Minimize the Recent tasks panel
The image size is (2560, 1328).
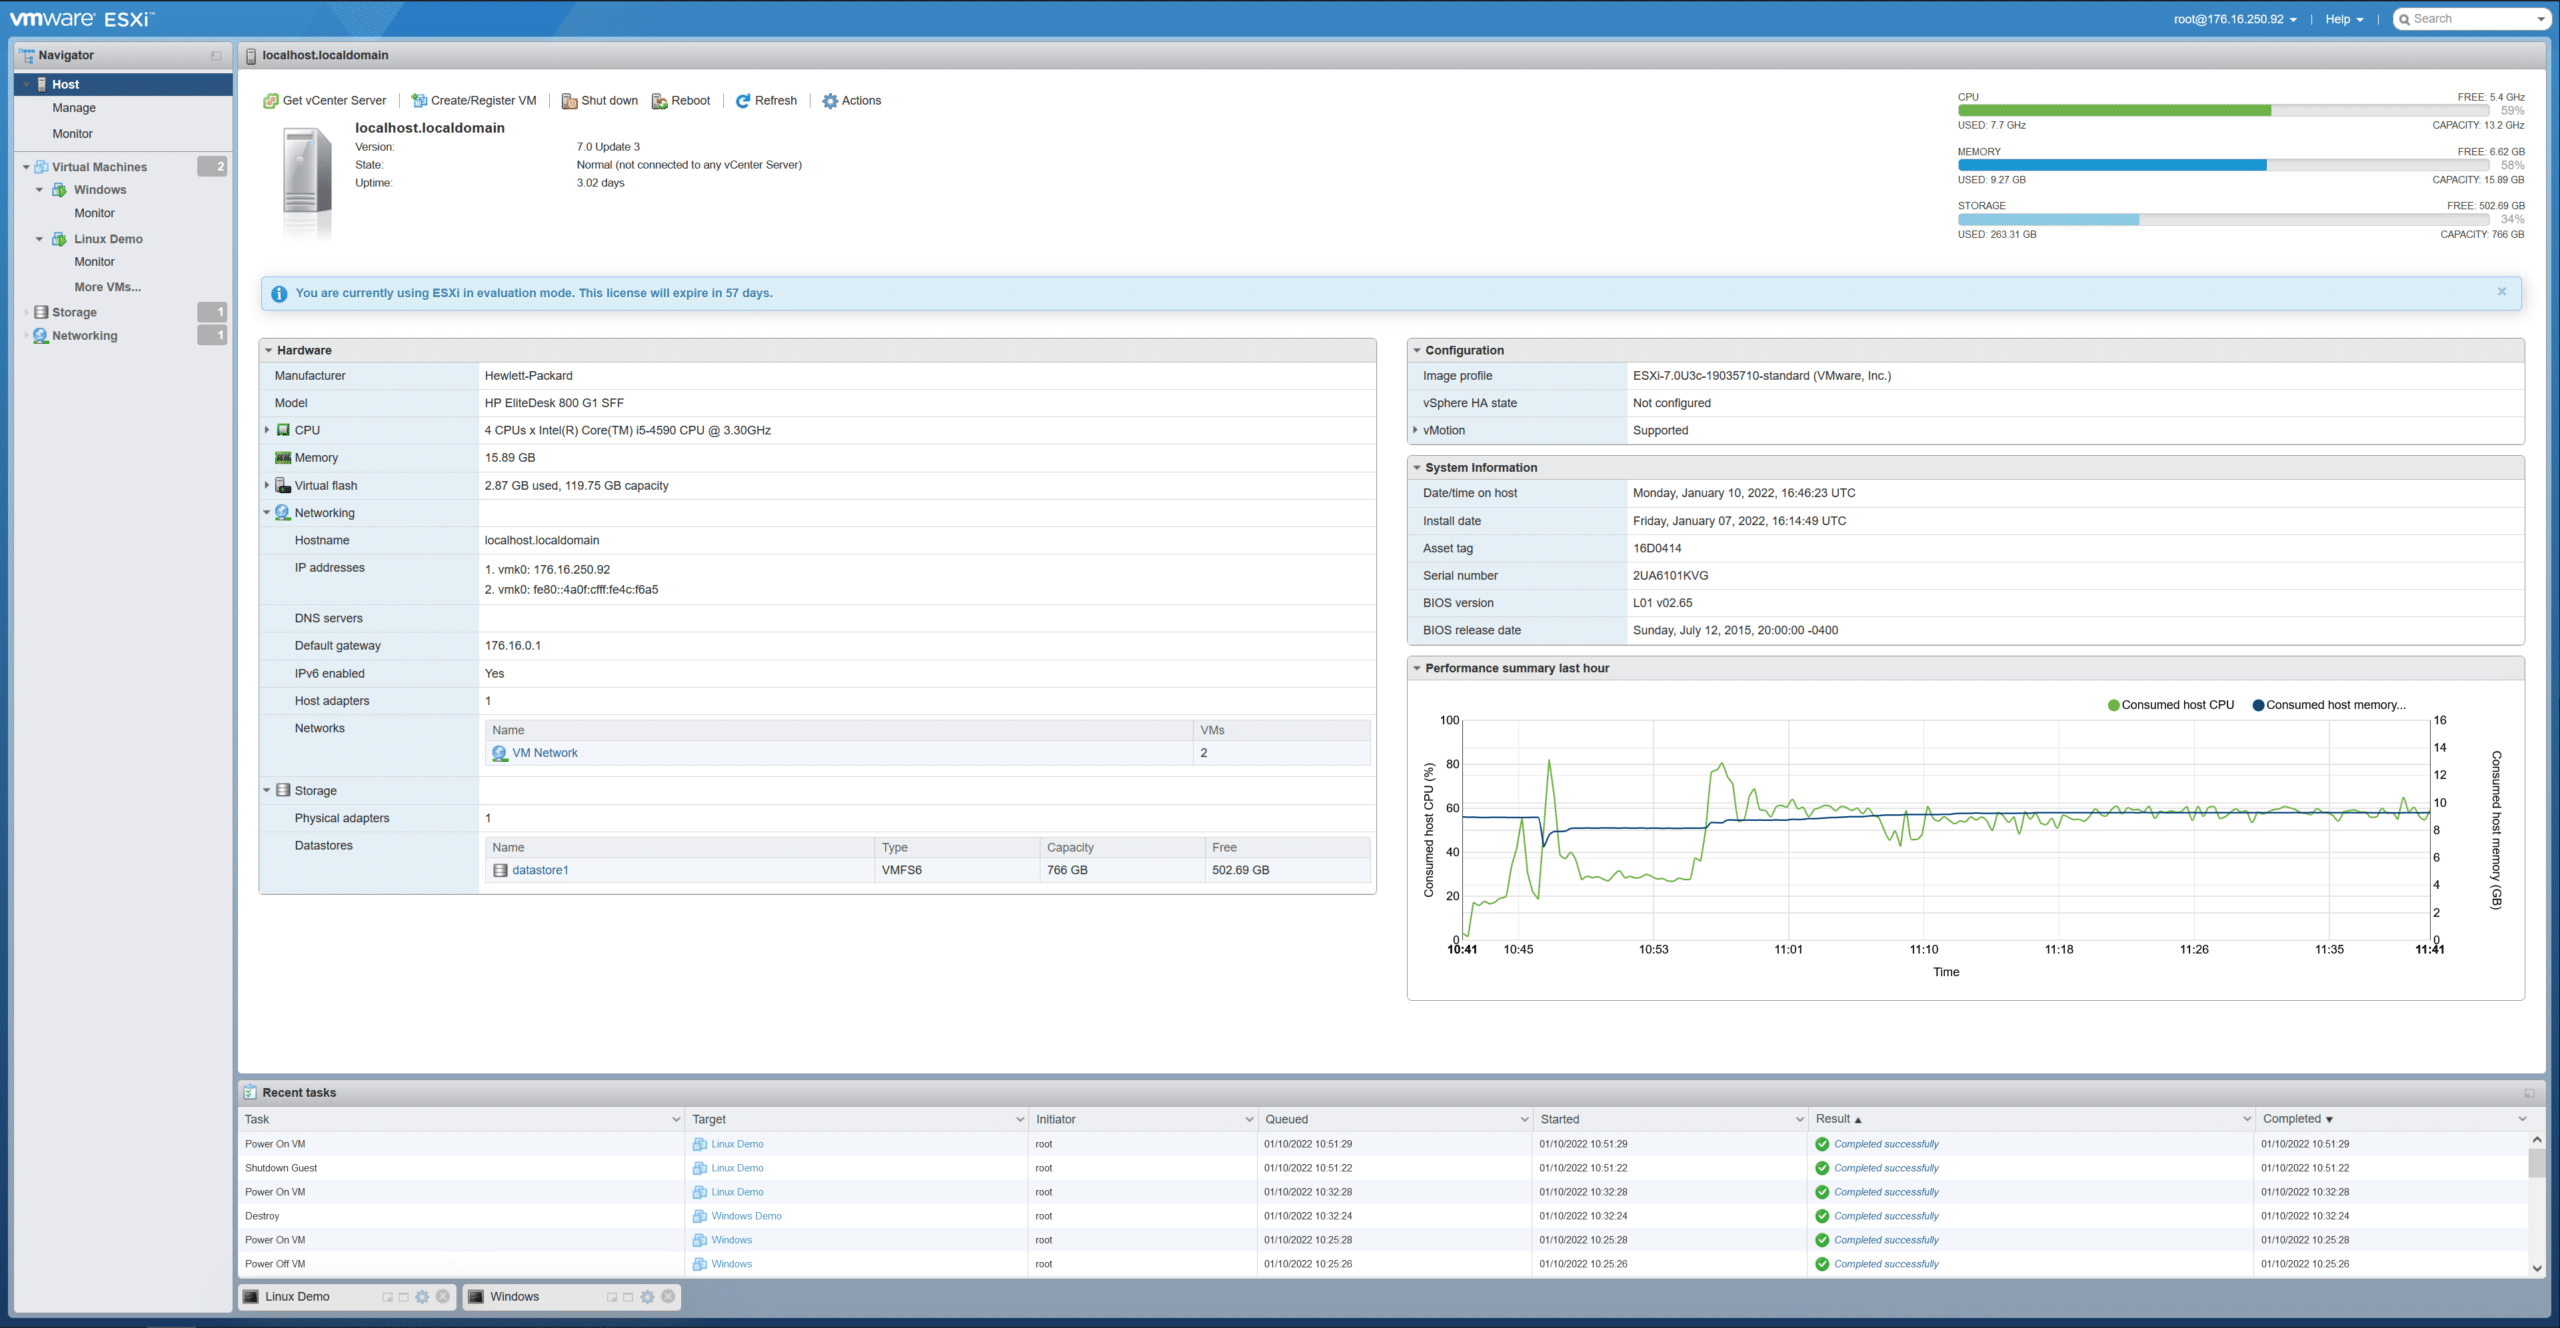(2529, 1094)
